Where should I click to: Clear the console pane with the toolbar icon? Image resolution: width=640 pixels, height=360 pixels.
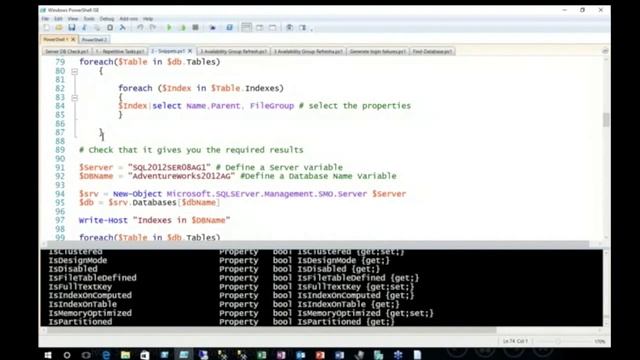[122, 28]
